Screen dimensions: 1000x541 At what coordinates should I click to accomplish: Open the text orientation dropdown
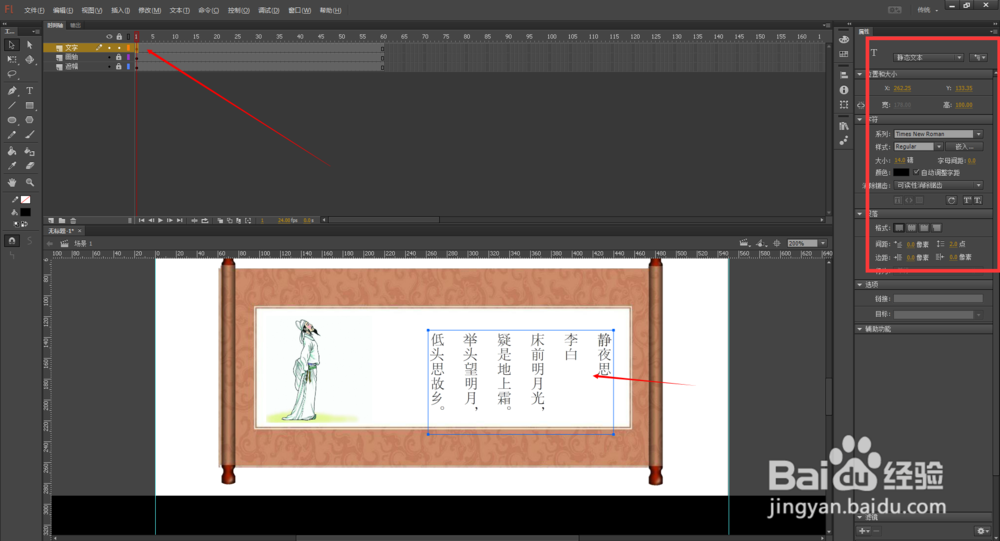point(978,57)
